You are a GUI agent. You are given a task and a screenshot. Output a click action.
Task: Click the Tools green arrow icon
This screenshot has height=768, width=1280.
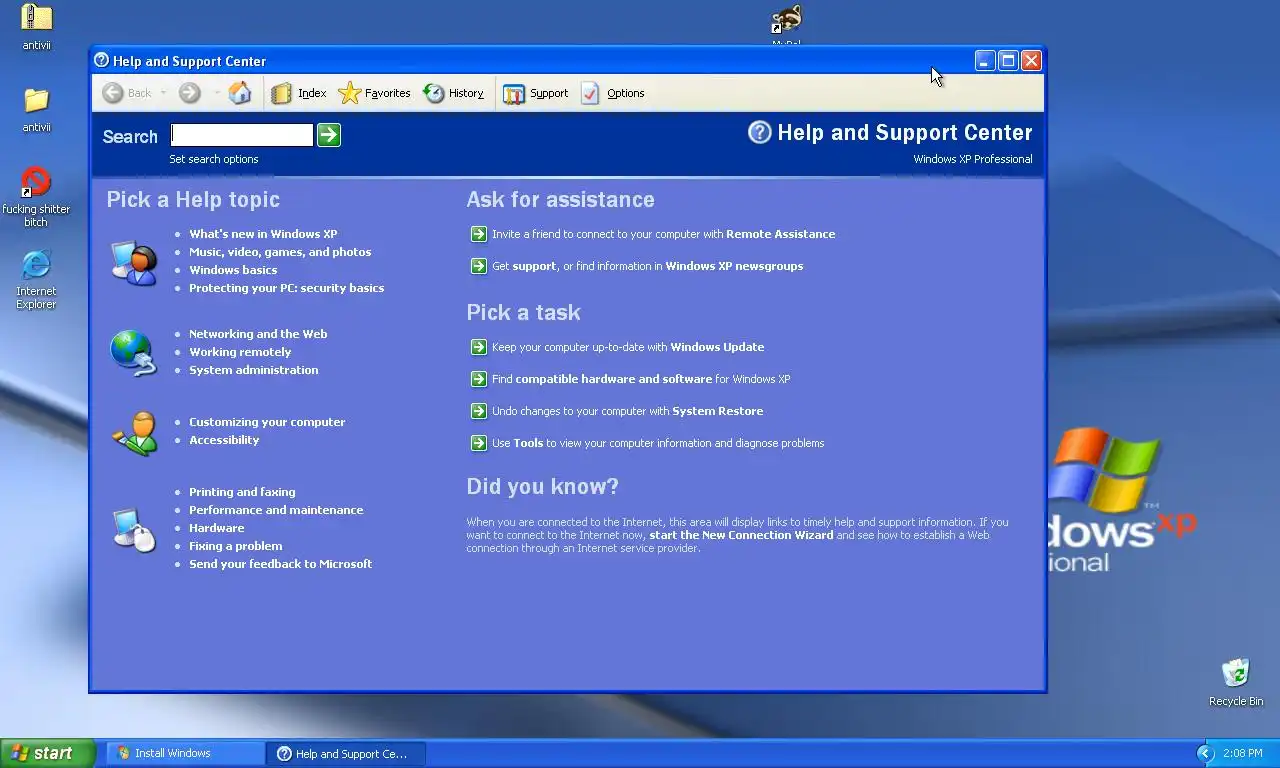point(478,443)
